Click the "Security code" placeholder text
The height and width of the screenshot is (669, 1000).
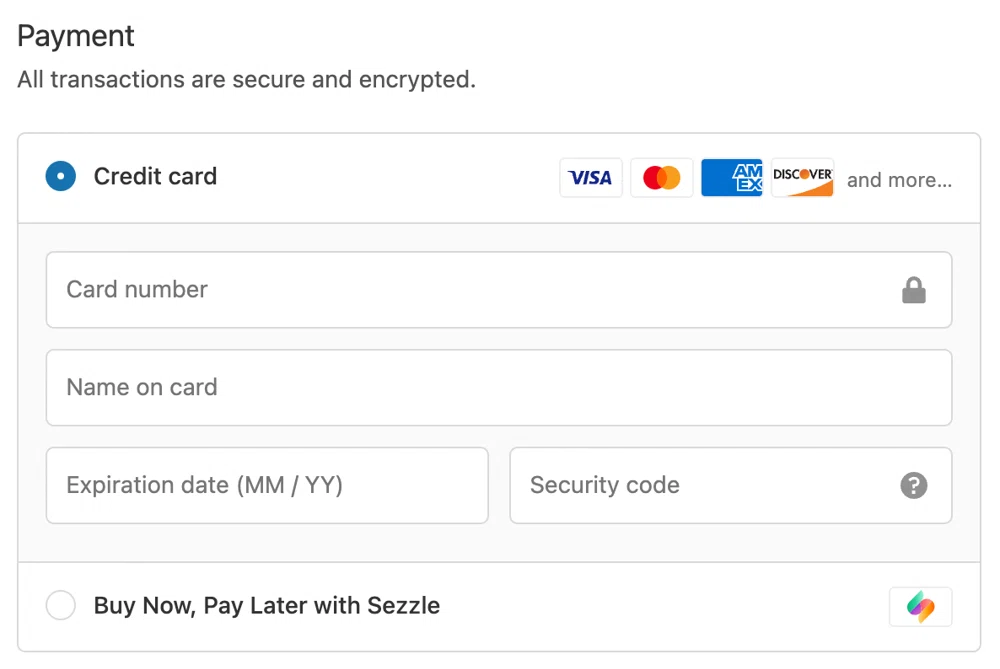coord(605,486)
